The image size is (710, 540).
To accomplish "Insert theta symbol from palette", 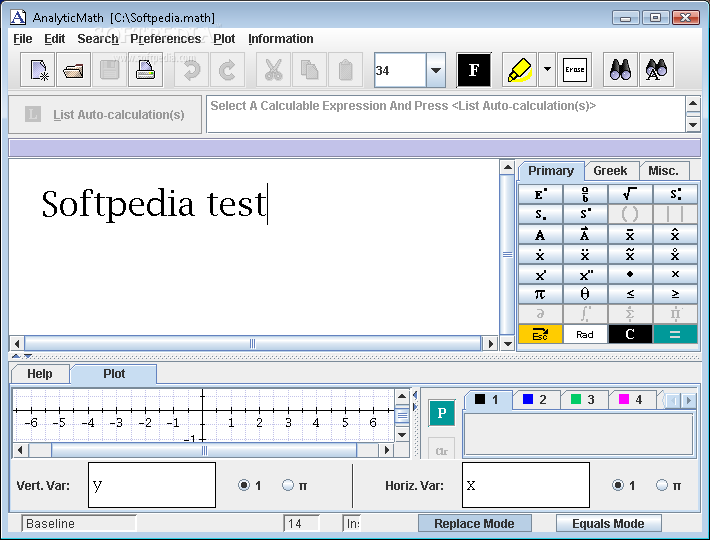I will pos(585,294).
